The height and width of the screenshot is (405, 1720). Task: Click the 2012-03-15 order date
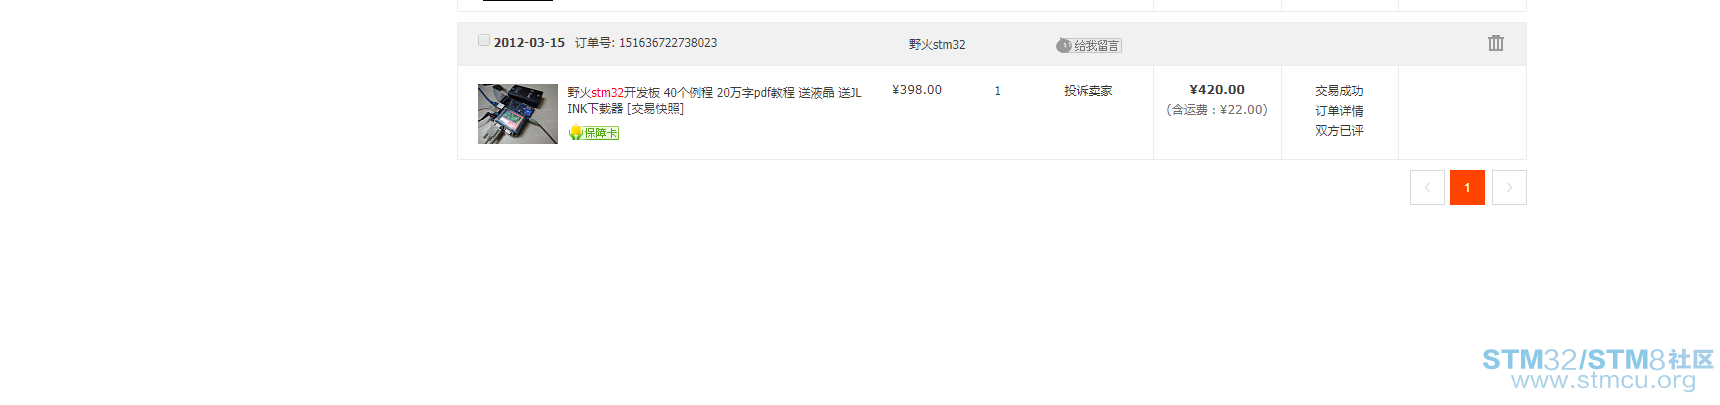pos(529,43)
